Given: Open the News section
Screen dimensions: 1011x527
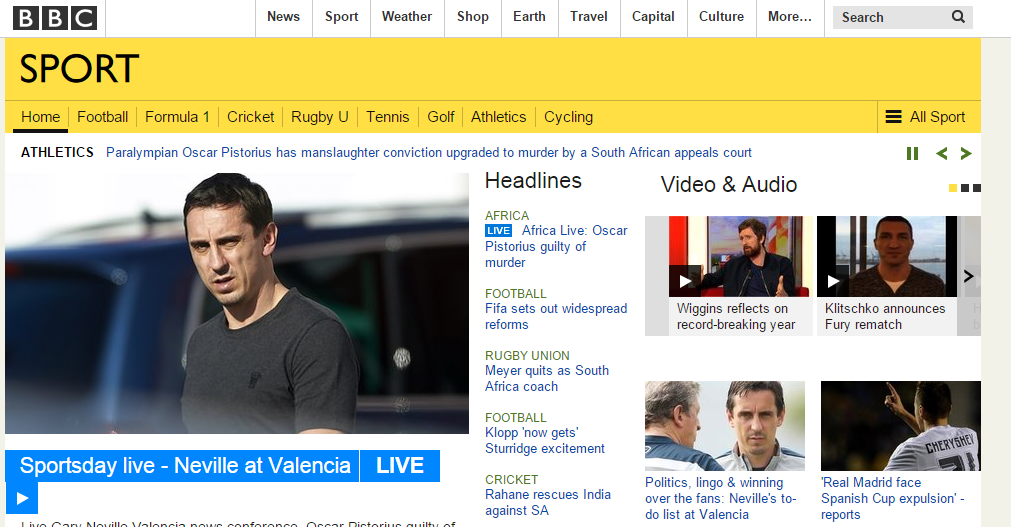Looking at the screenshot, I should coord(284,17).
